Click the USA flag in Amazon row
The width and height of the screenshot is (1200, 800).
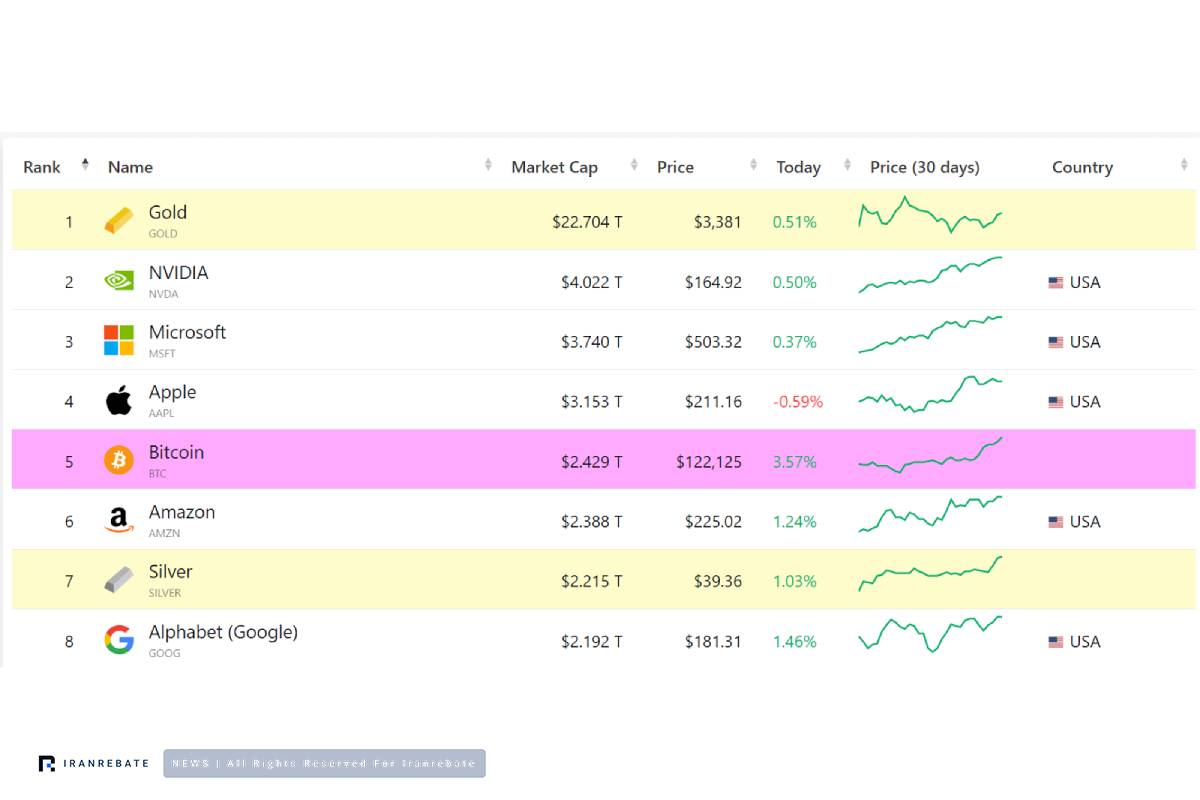[1056, 522]
